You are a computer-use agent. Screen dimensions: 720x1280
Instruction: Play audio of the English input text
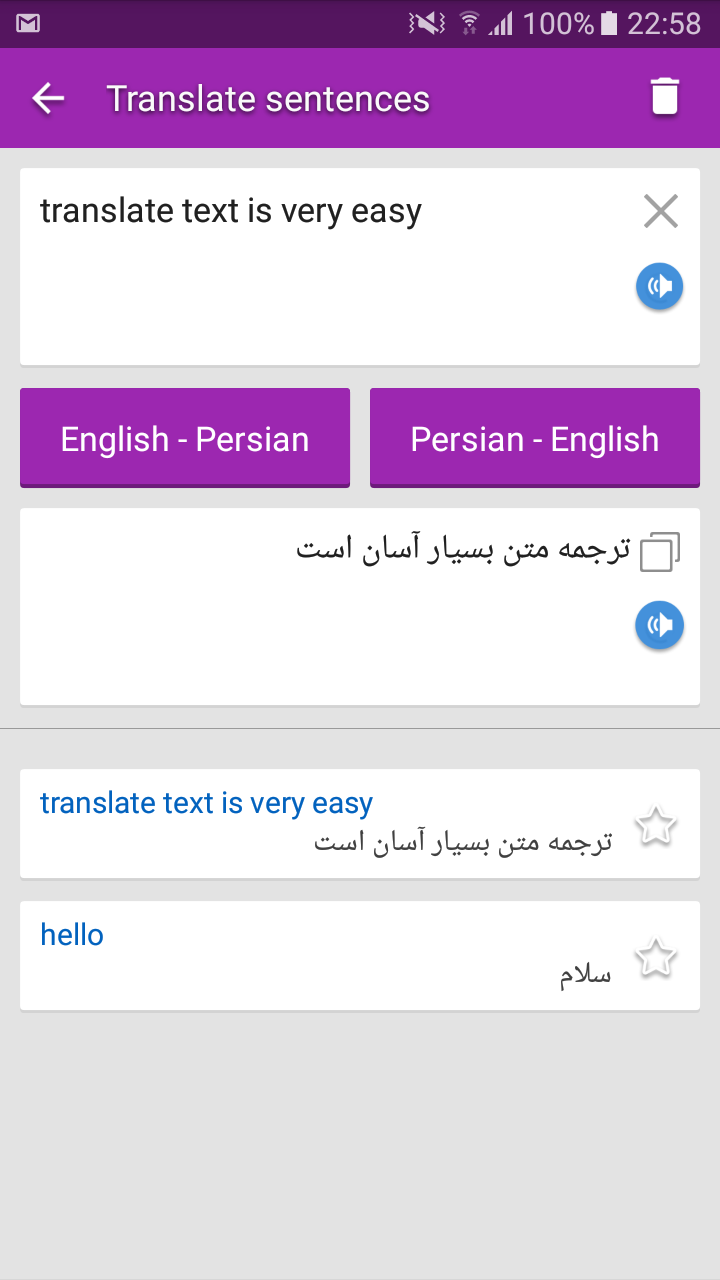pyautogui.click(x=660, y=287)
